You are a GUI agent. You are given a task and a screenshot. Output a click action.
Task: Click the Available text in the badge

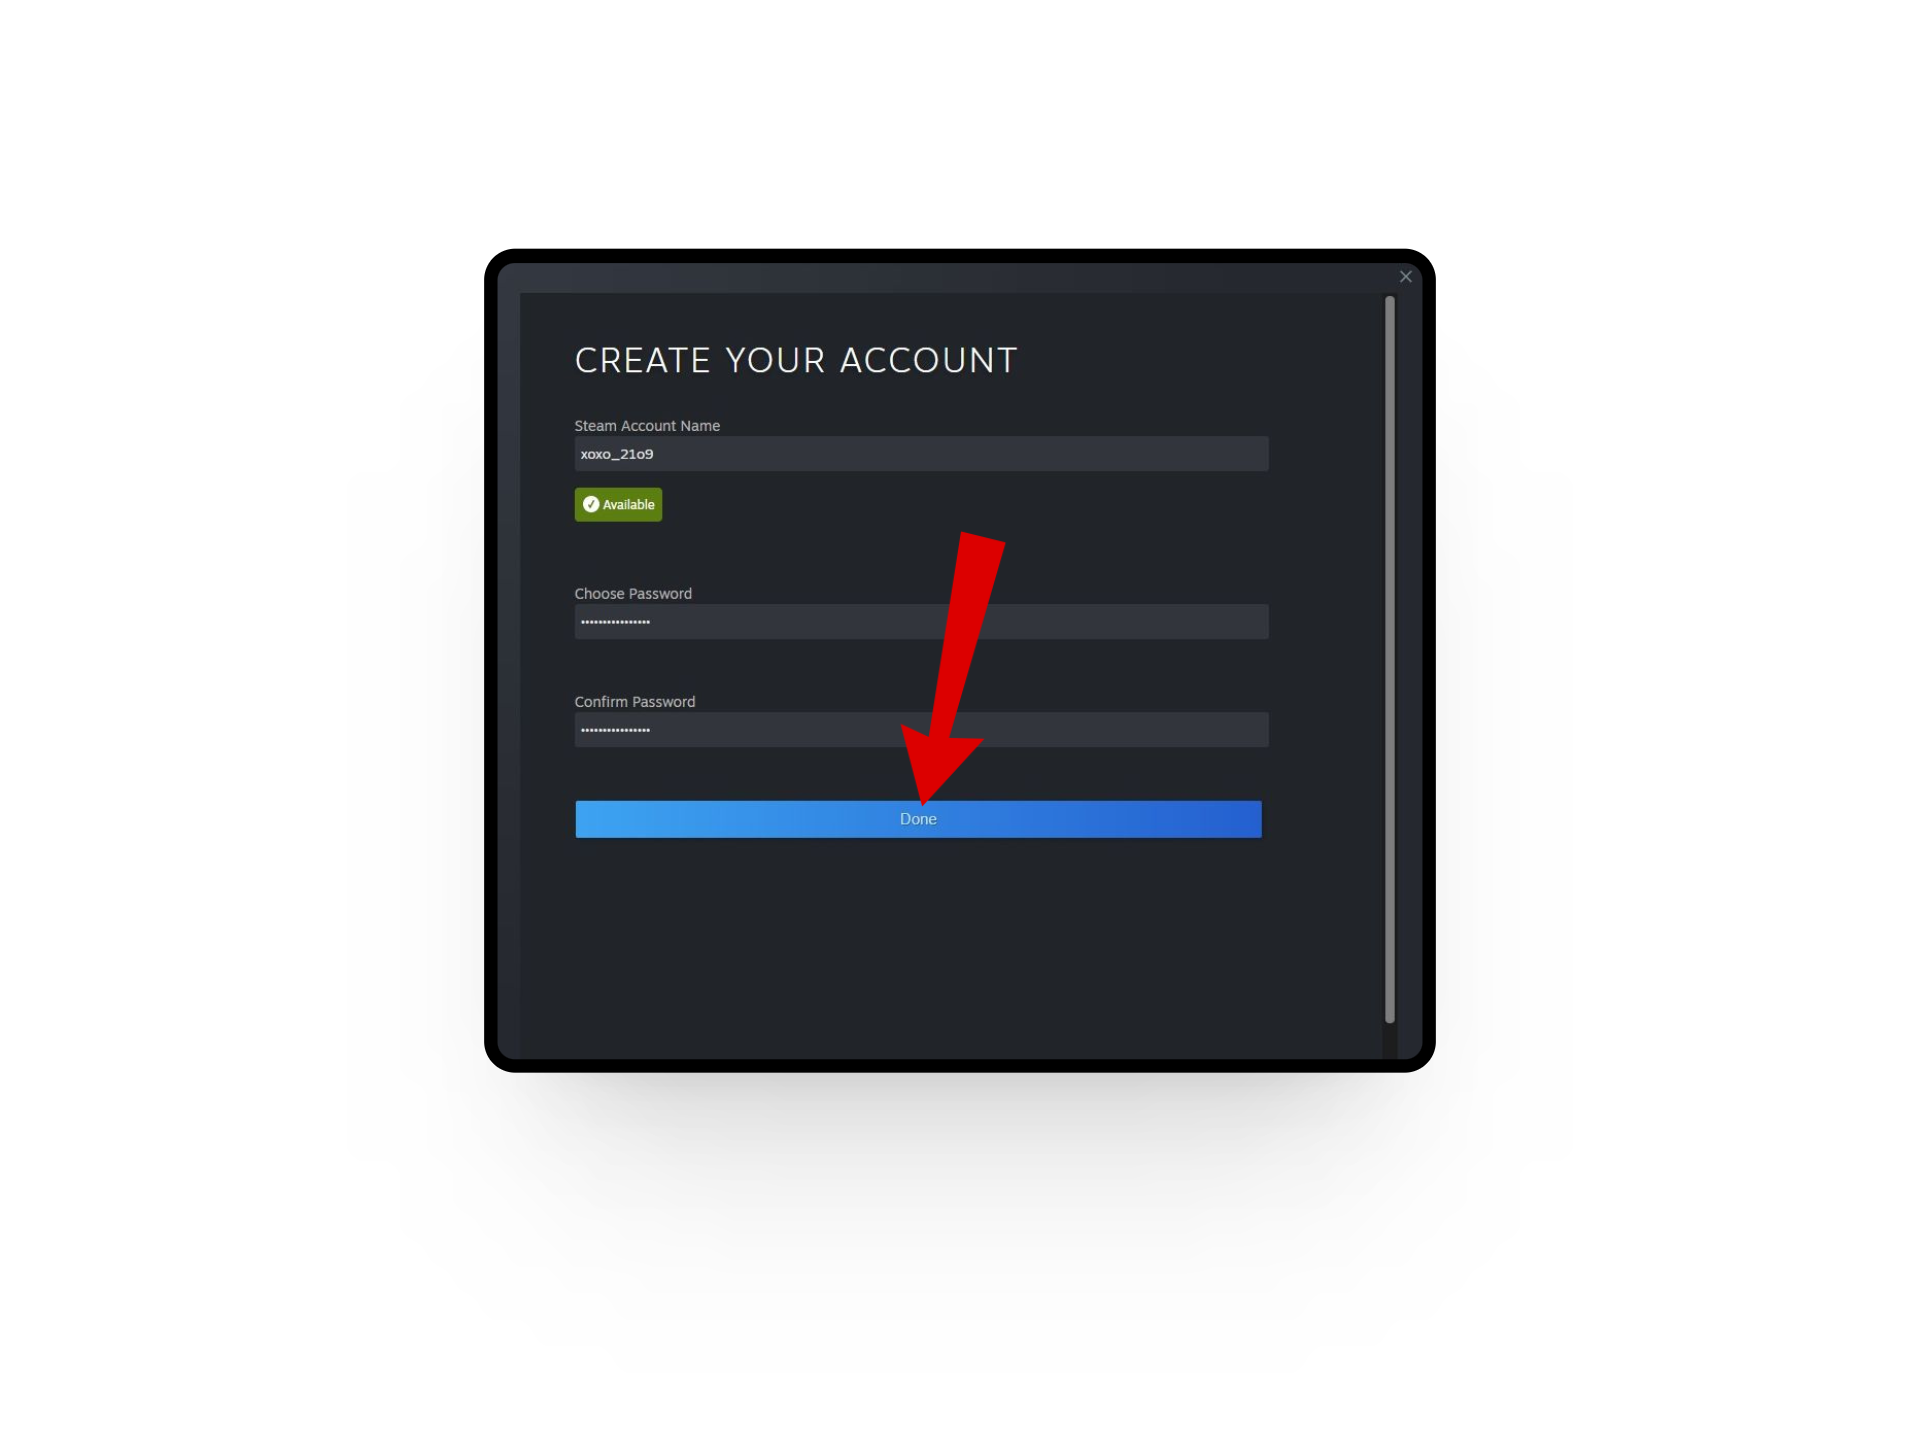click(629, 505)
